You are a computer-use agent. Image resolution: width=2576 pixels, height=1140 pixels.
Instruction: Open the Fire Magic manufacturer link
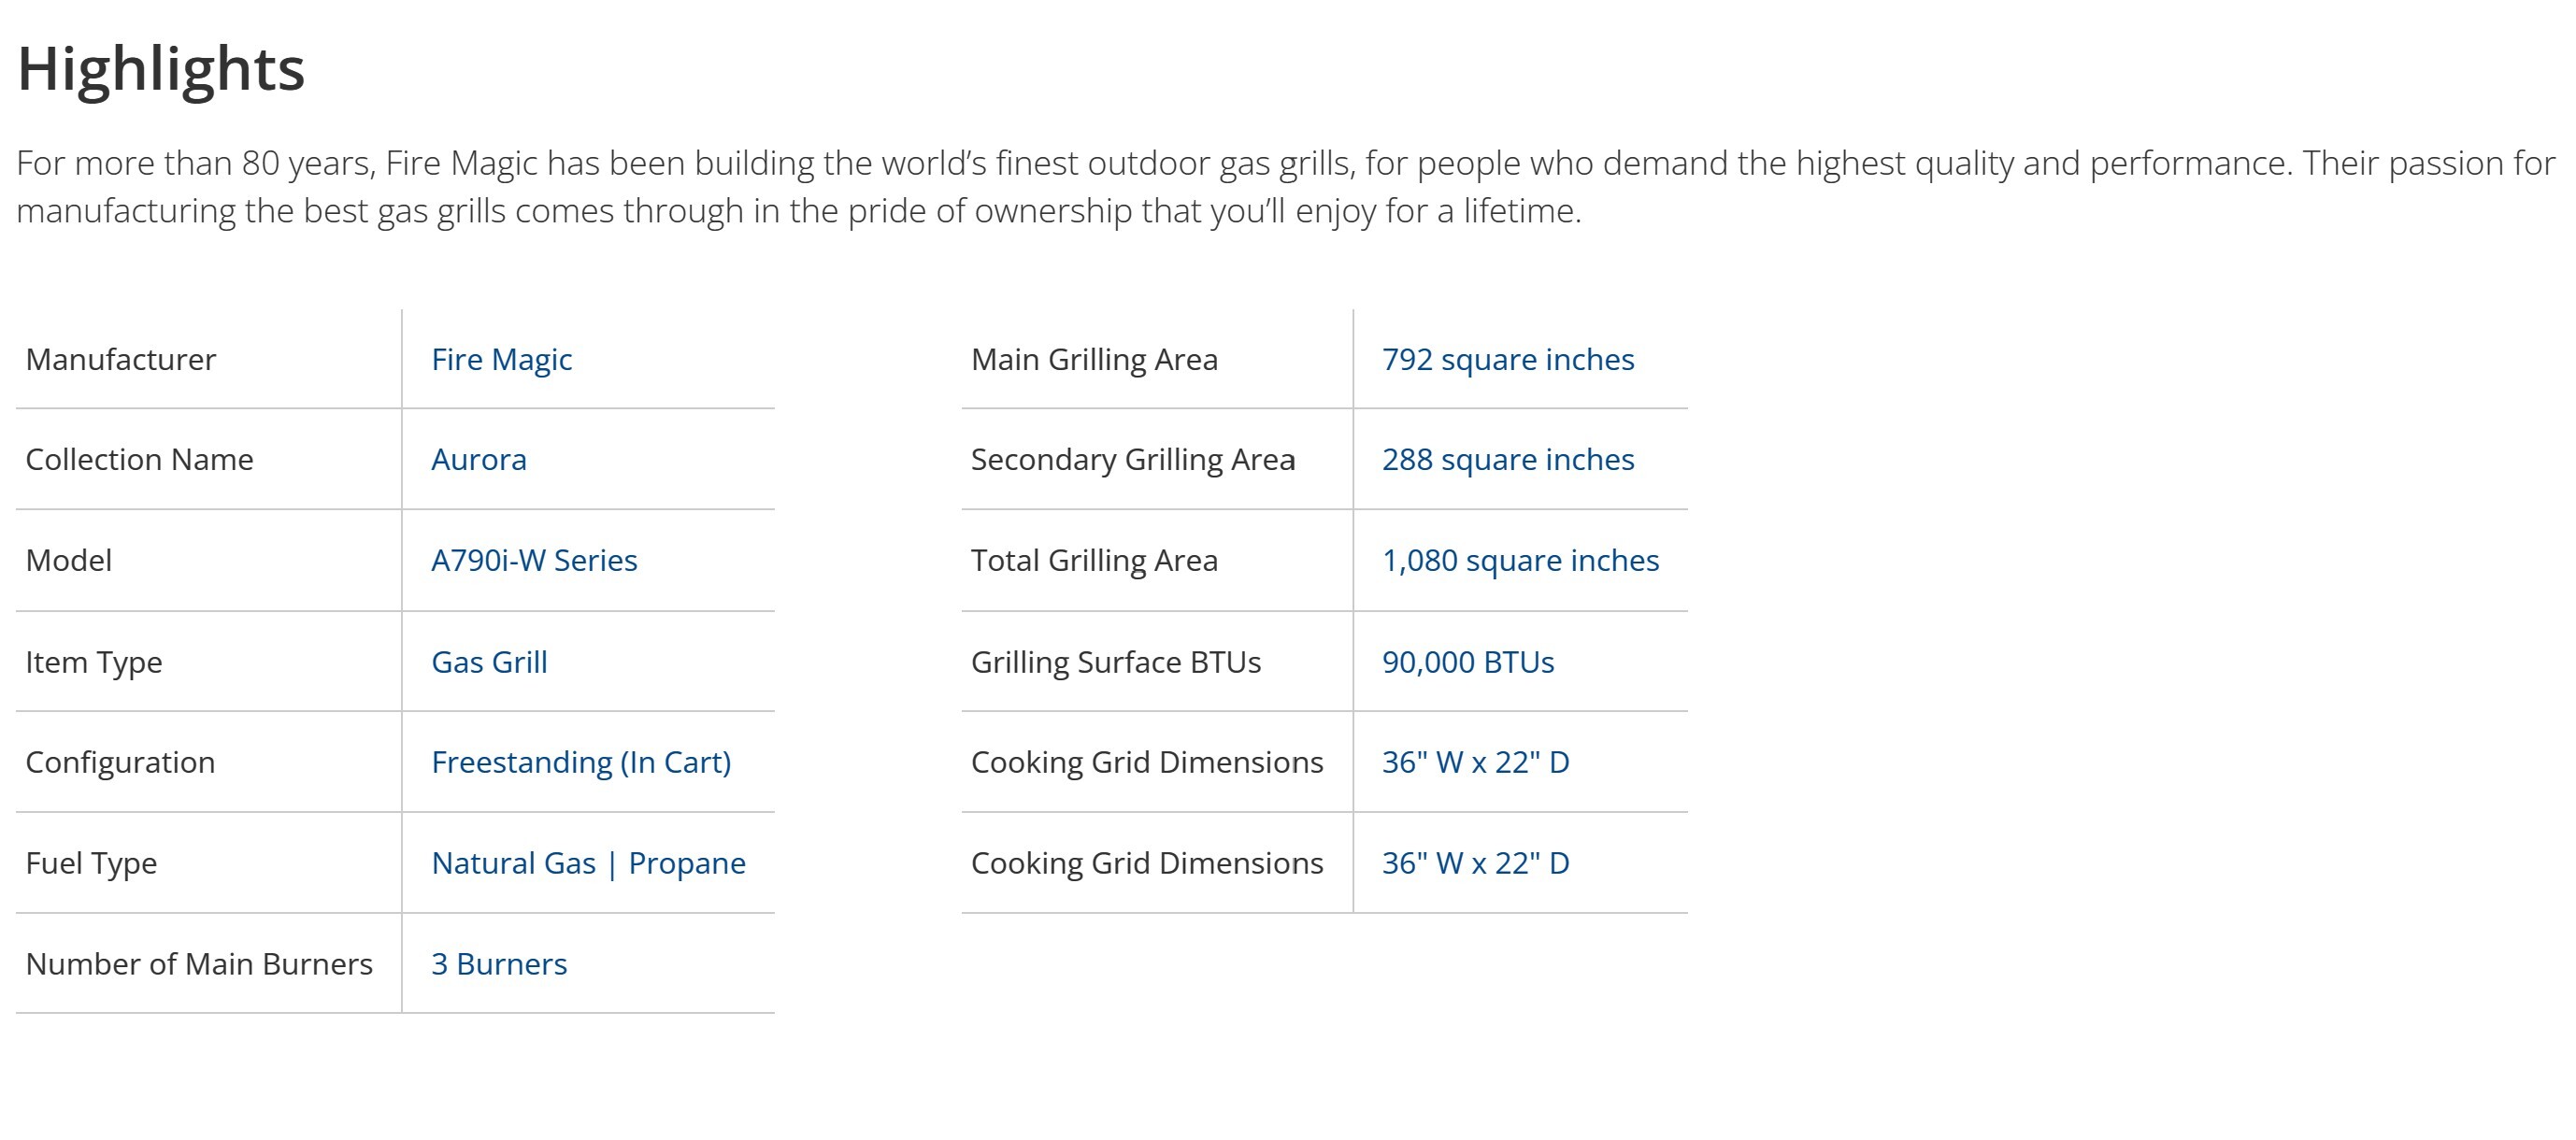point(501,359)
